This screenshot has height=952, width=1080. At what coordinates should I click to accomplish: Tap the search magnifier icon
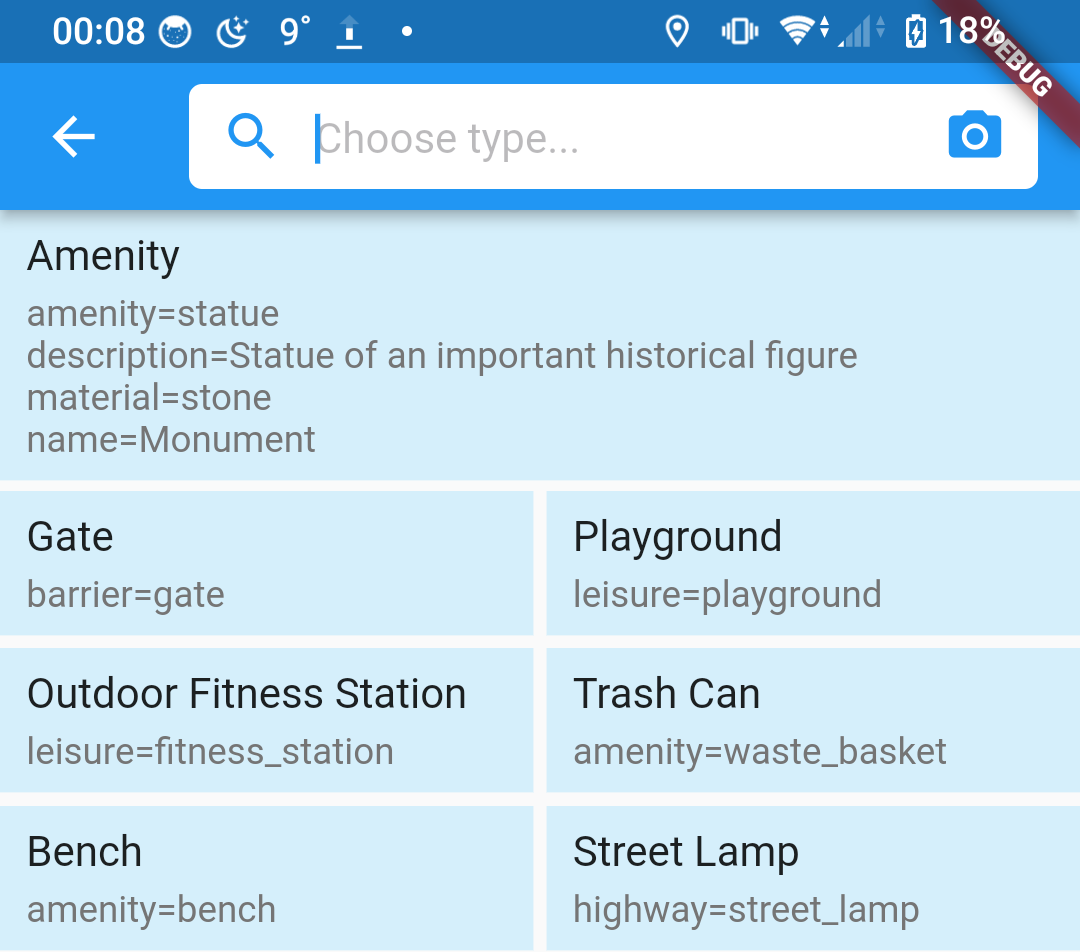pyautogui.click(x=251, y=136)
